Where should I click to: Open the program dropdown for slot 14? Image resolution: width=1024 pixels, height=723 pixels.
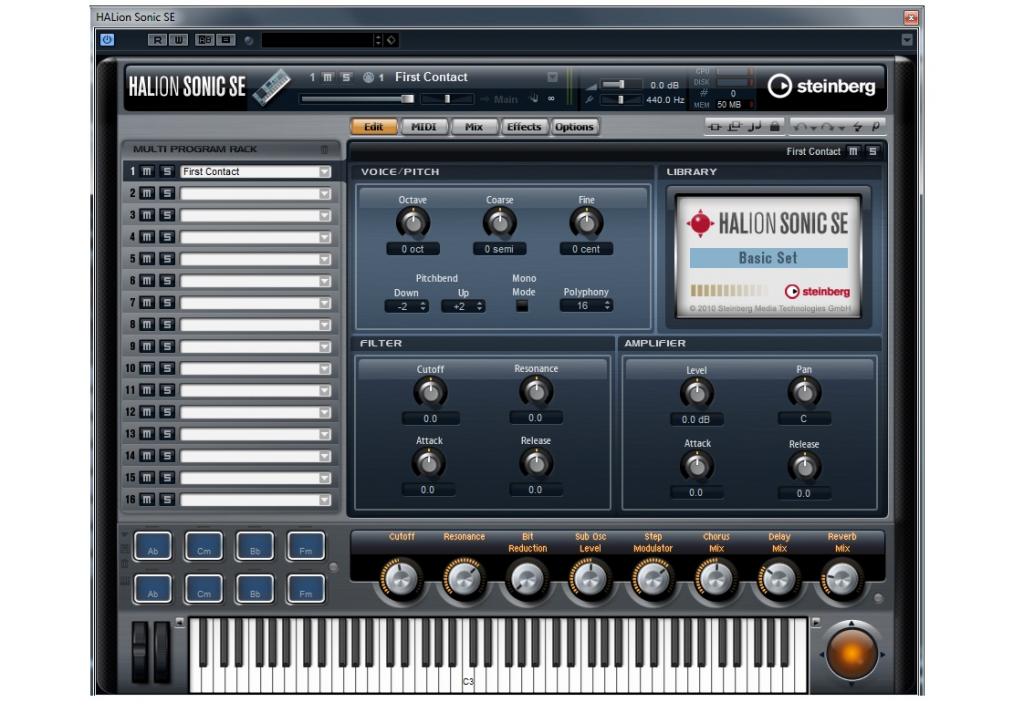325,457
